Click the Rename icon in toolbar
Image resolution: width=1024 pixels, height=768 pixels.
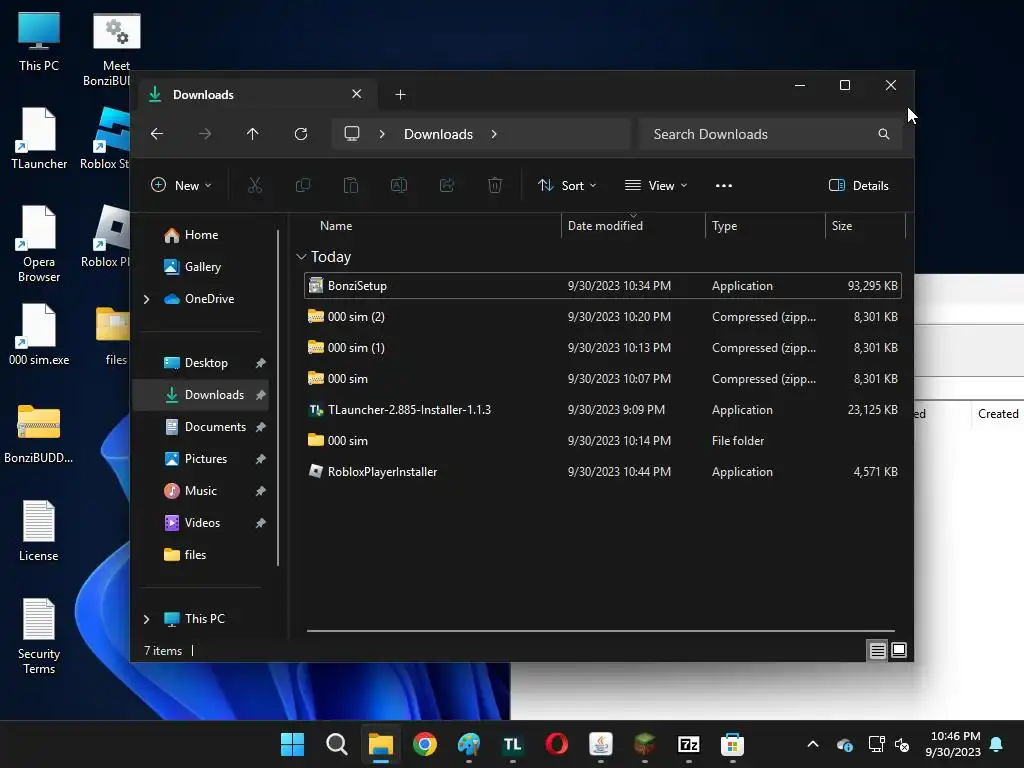[398, 185]
